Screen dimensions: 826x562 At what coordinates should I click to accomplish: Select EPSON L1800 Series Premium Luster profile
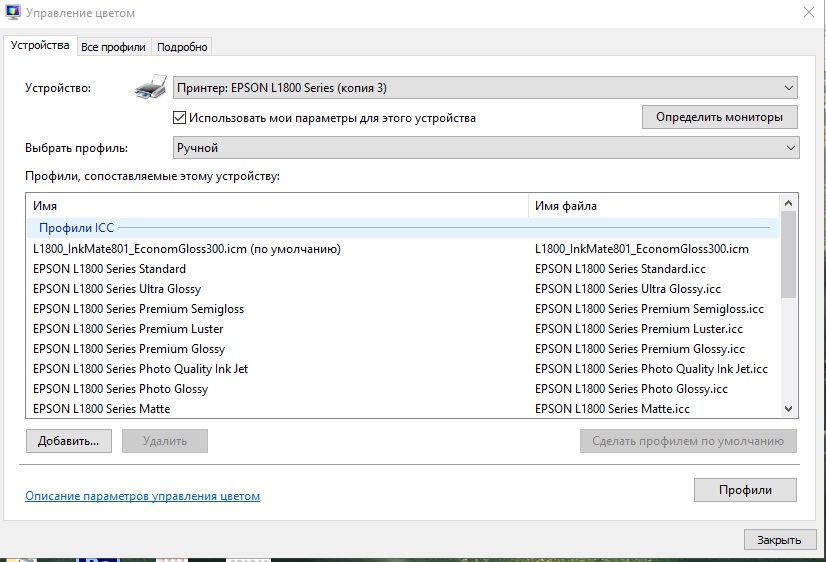(128, 329)
